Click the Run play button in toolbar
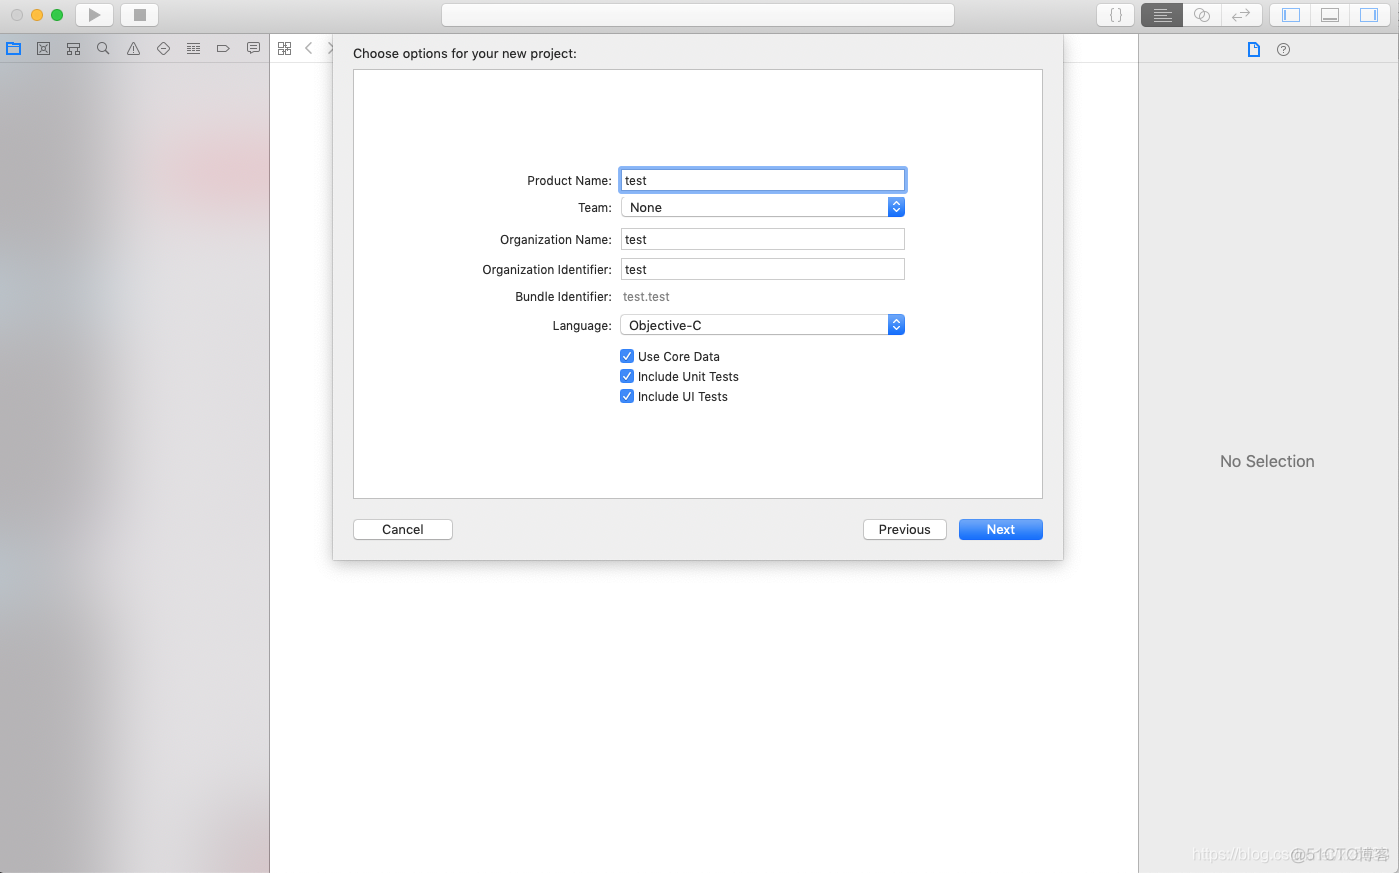 pos(95,15)
